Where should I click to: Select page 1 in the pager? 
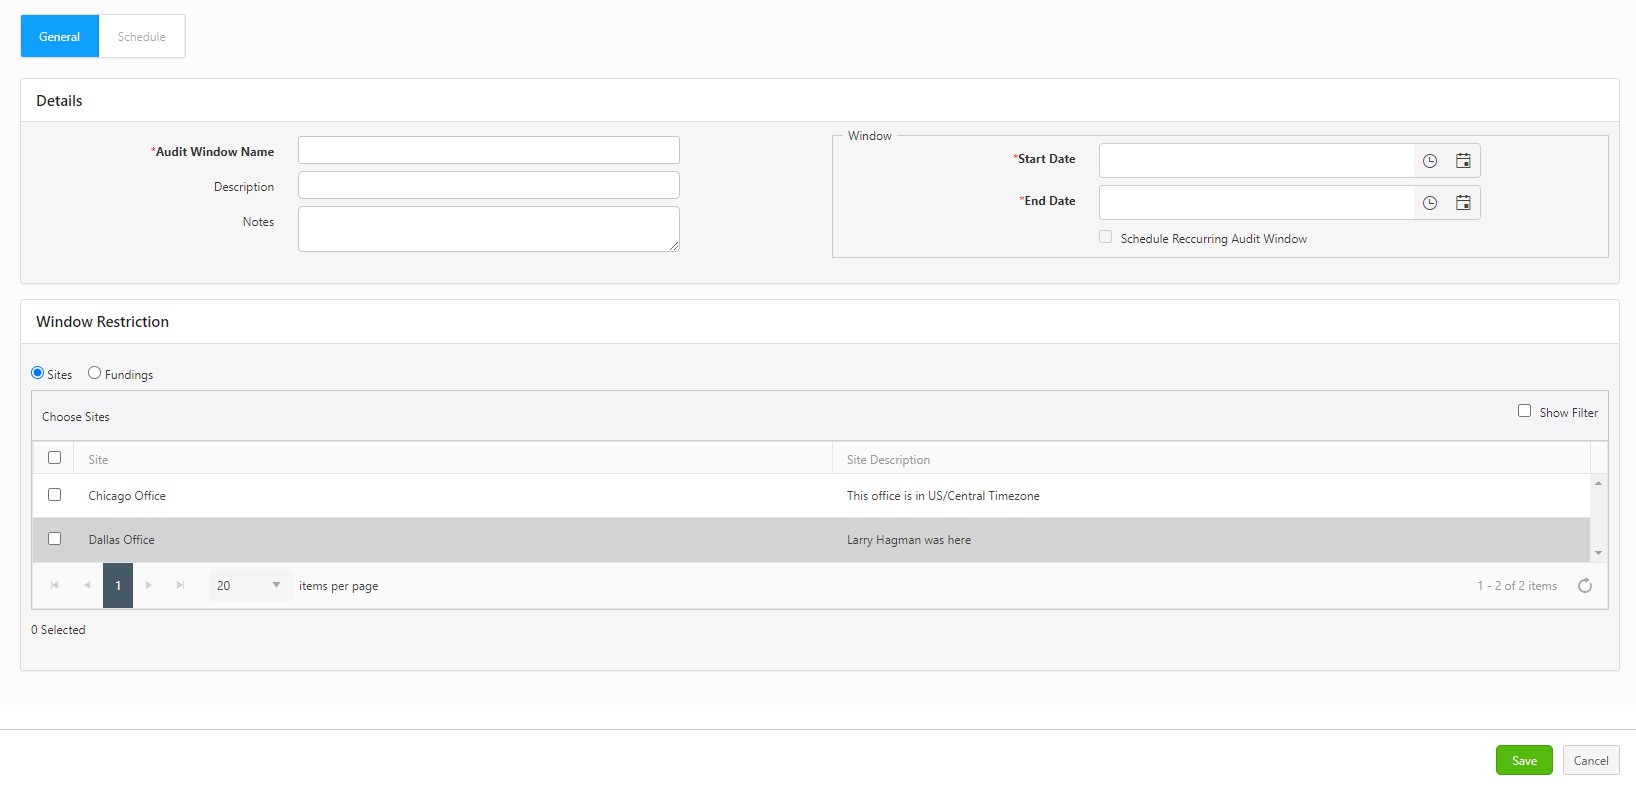coord(118,586)
